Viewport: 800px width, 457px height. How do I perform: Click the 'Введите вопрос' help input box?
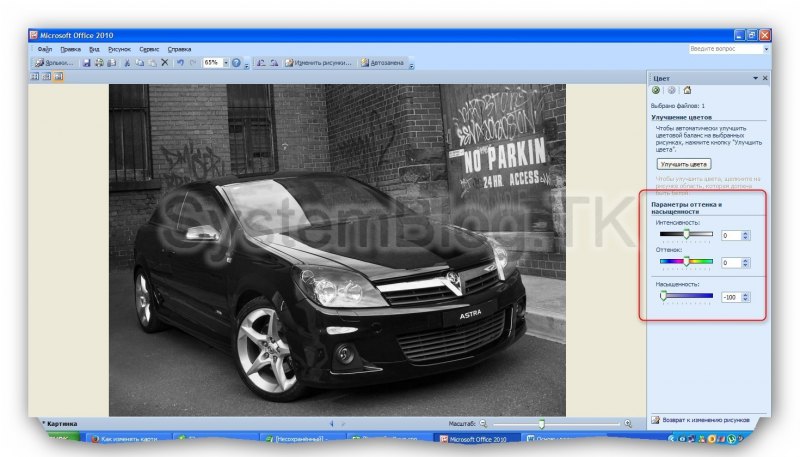coord(725,49)
